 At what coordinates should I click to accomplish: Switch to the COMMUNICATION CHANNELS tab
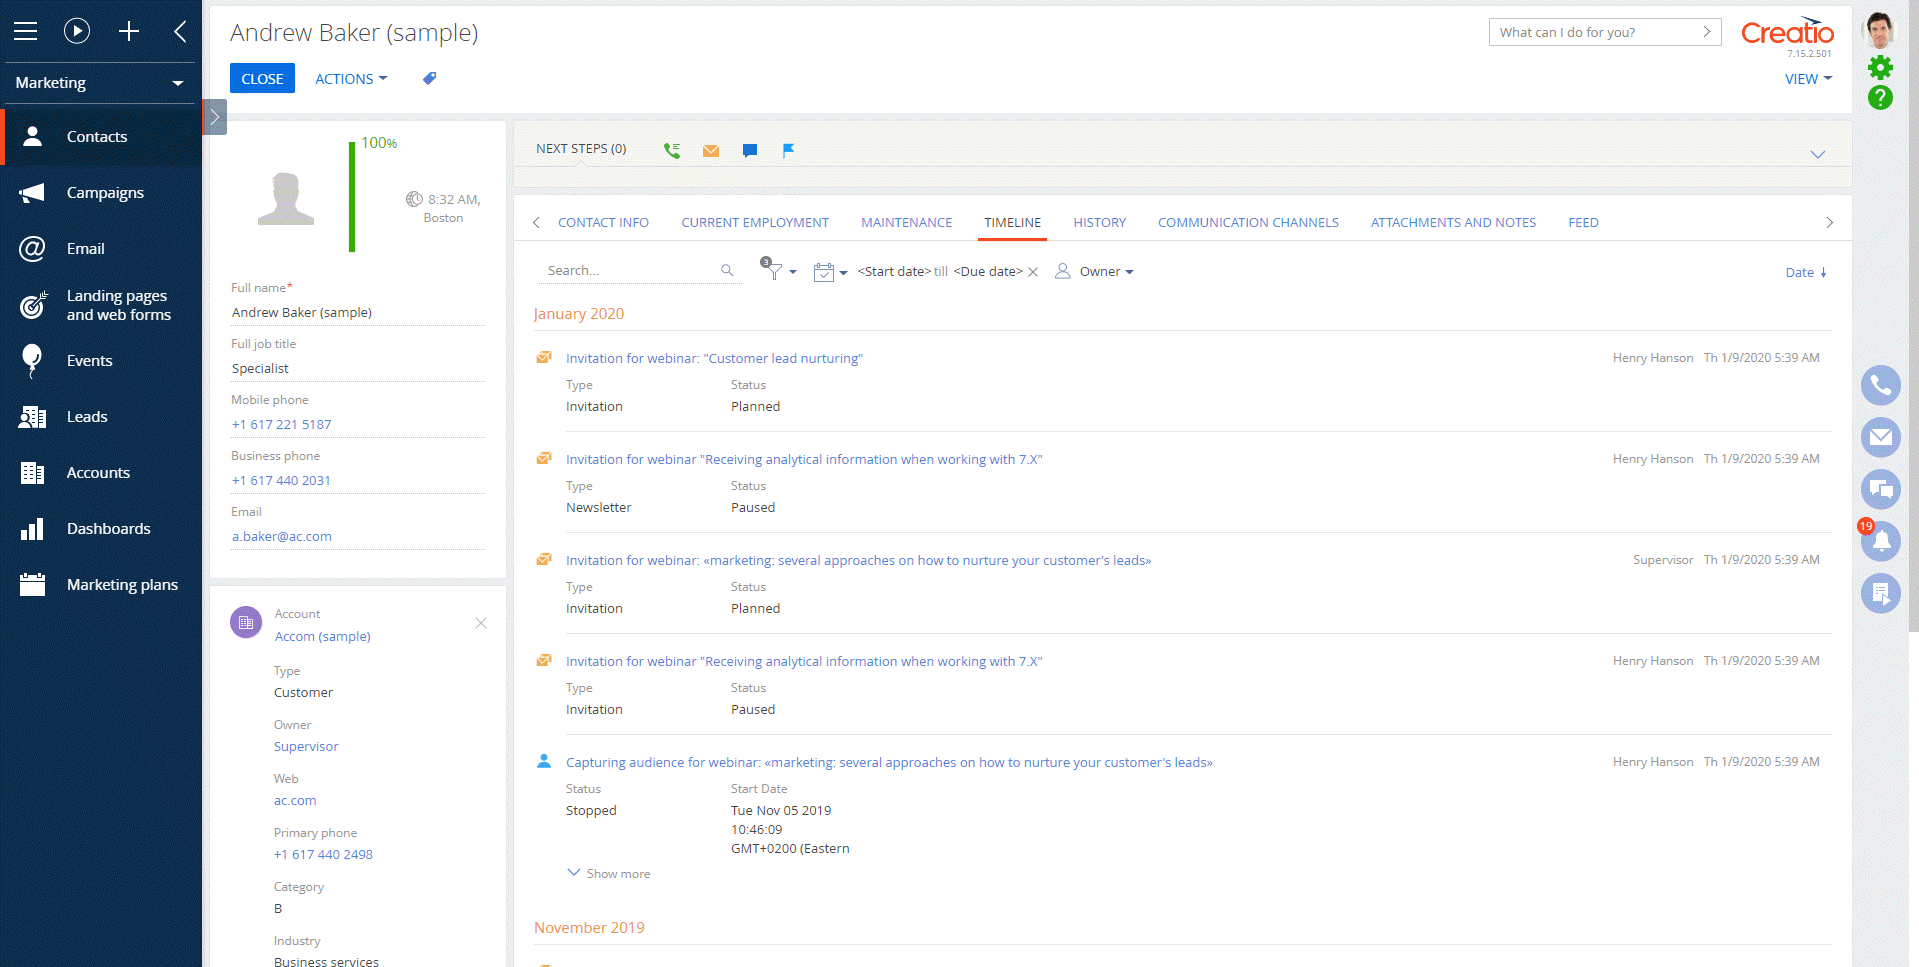(x=1248, y=223)
